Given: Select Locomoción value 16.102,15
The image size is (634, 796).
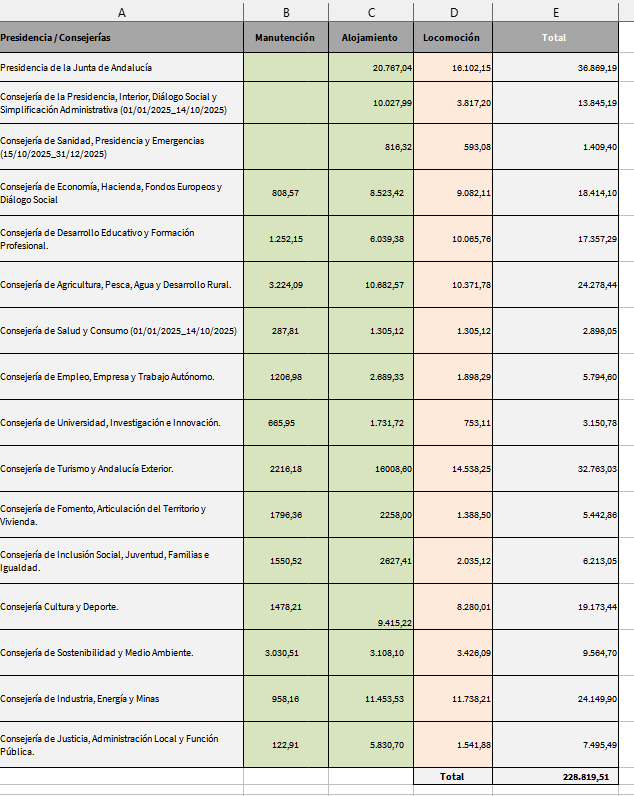Looking at the screenshot, I should coord(453,68).
